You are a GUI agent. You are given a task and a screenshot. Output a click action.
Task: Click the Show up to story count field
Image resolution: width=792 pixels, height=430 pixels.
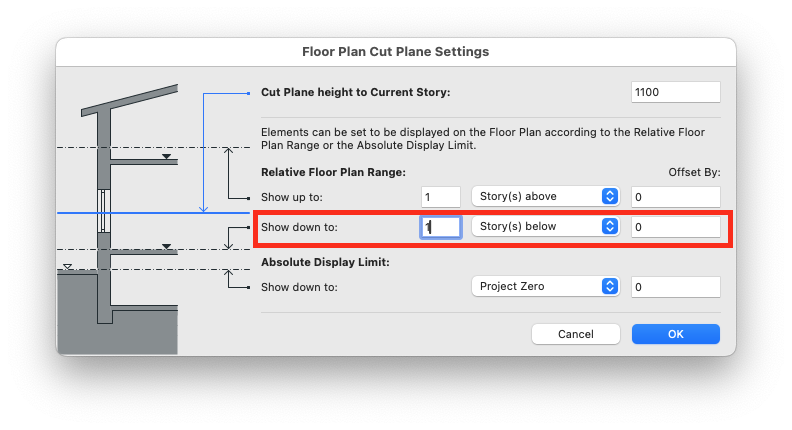[x=441, y=197]
